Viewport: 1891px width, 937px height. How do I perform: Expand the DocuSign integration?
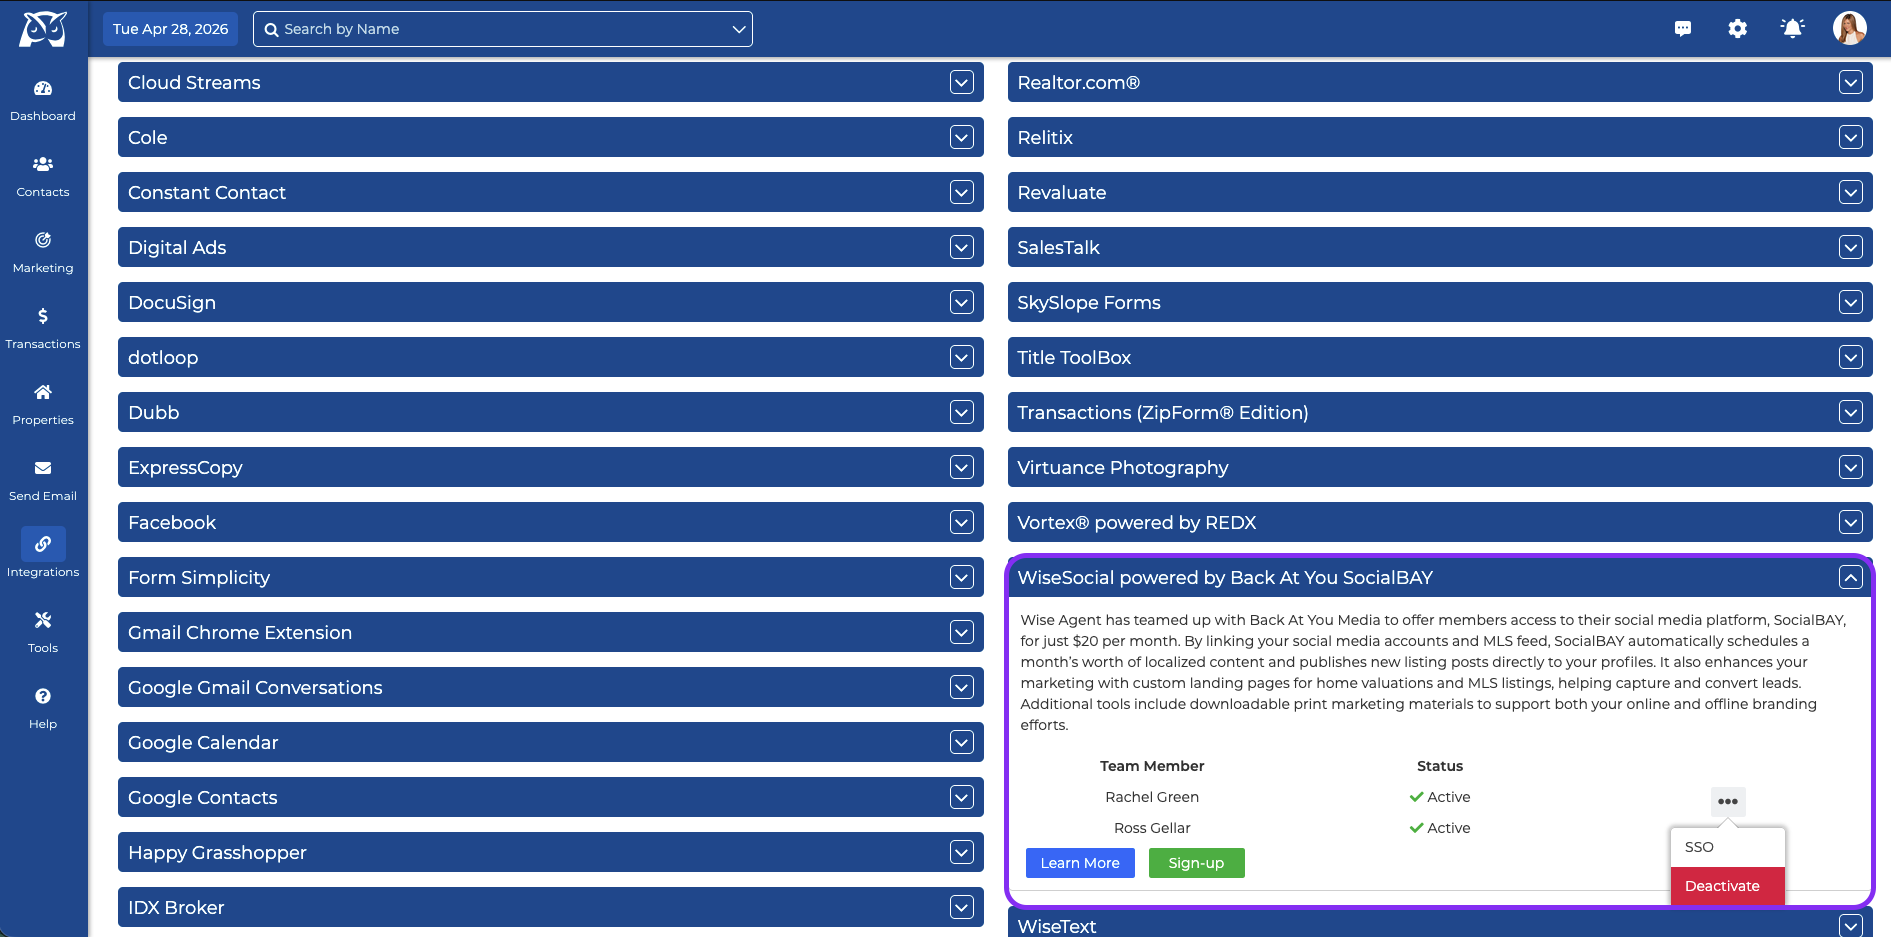click(962, 302)
